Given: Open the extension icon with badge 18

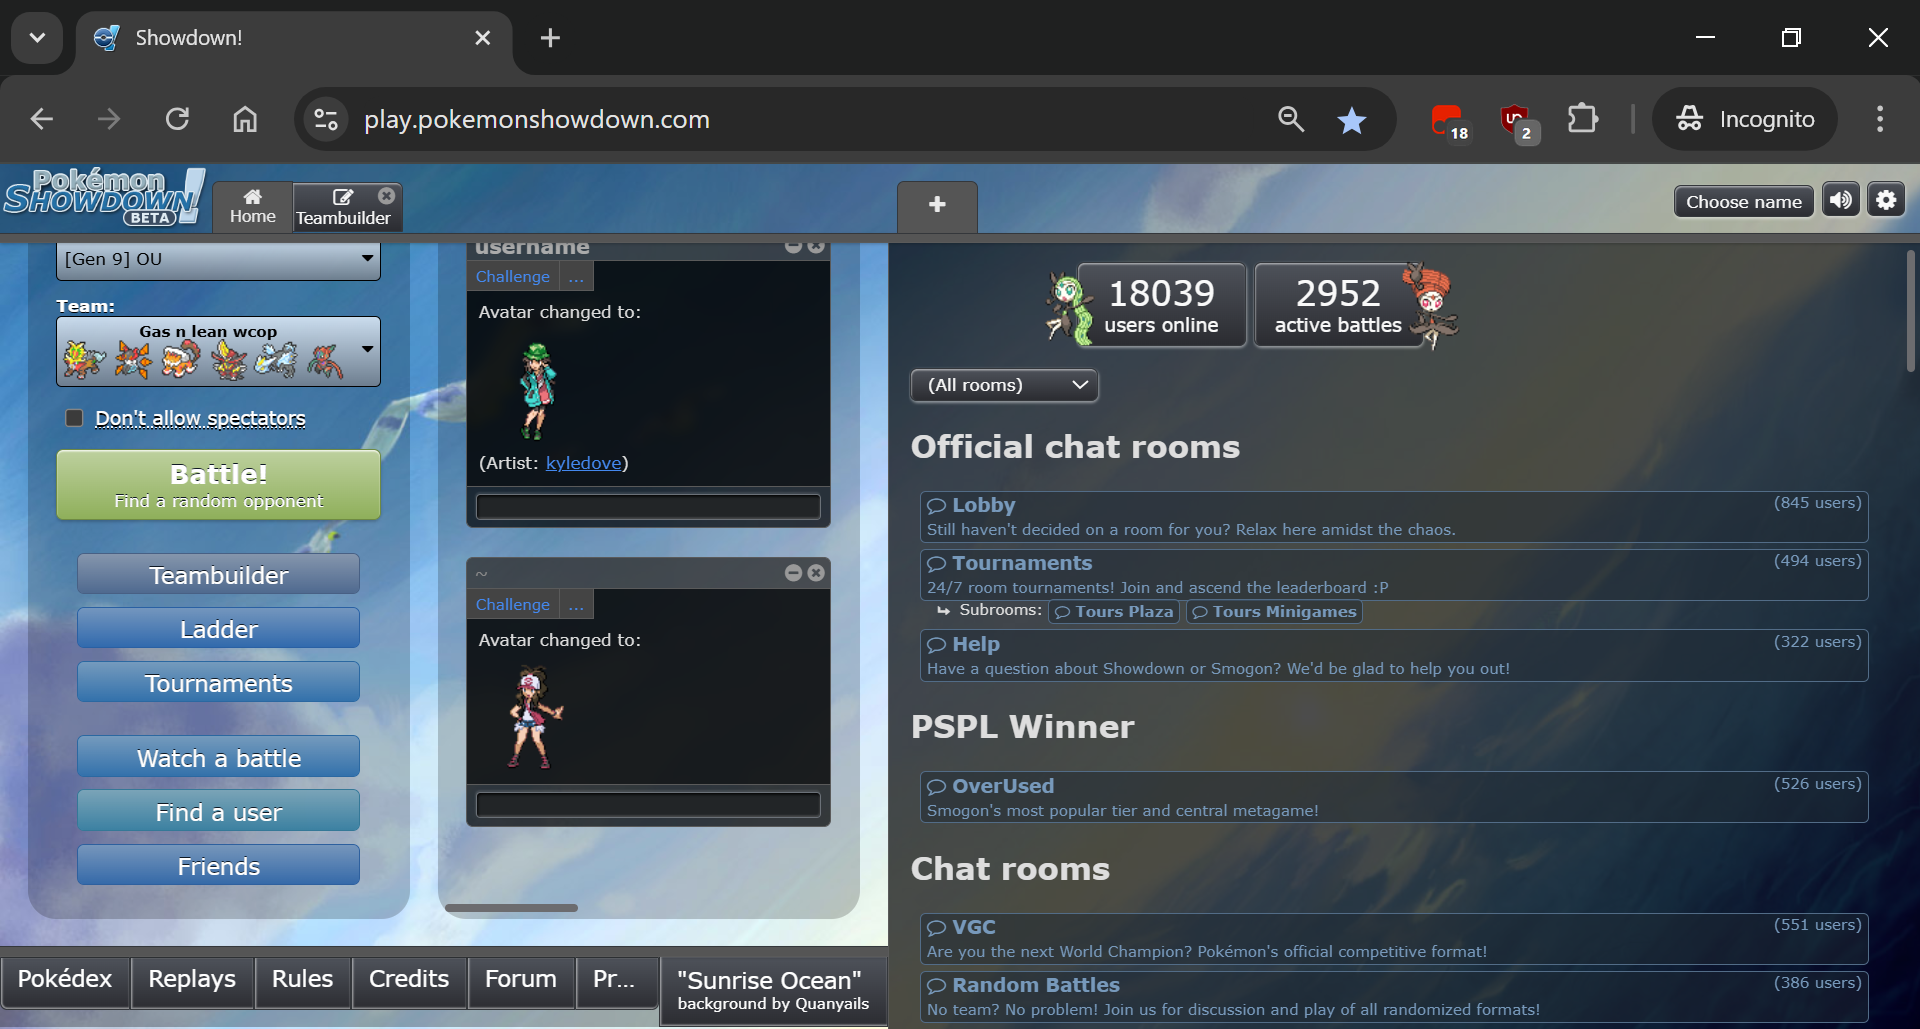Looking at the screenshot, I should coord(1449,121).
